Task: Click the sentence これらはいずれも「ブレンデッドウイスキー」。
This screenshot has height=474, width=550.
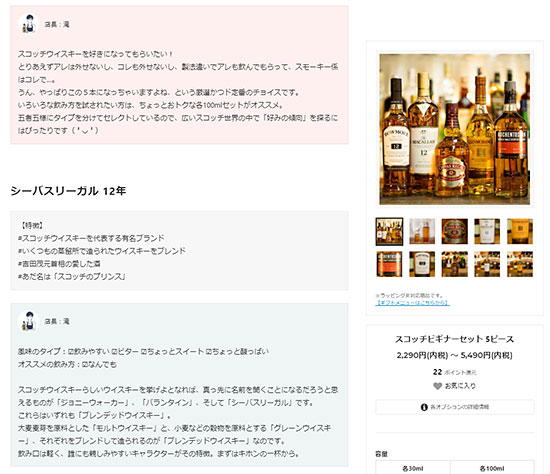Action: tap(95, 415)
